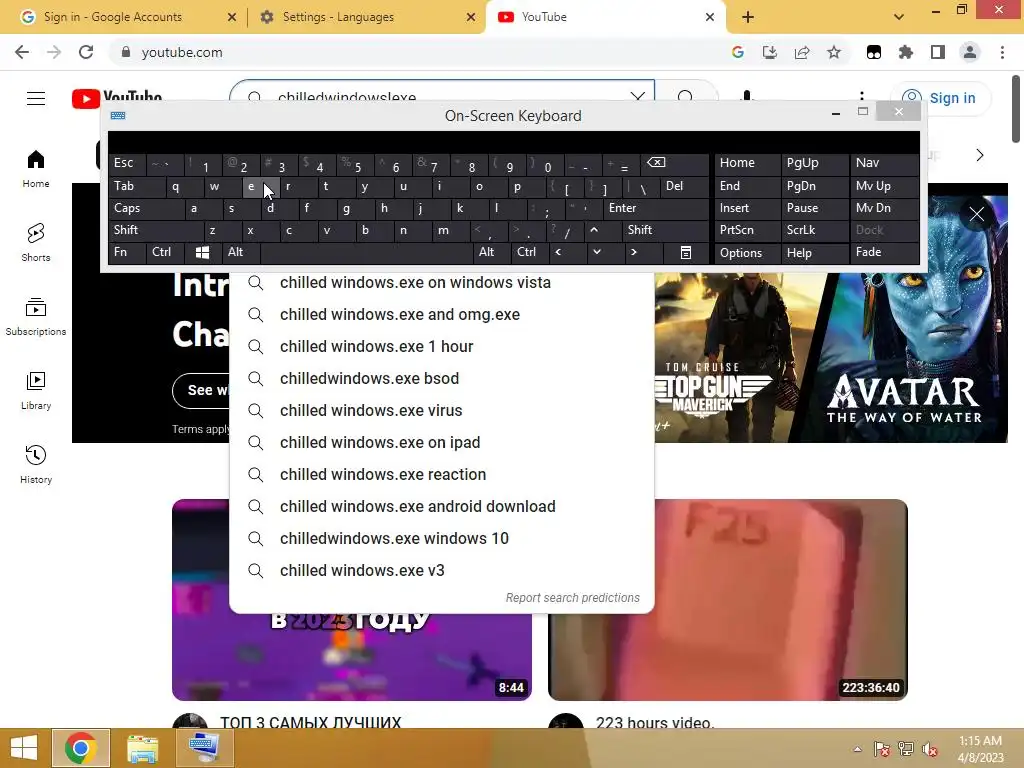Screen dimensions: 1024x768
Task: Click the youtube.com address bar
Action: click(418, 52)
